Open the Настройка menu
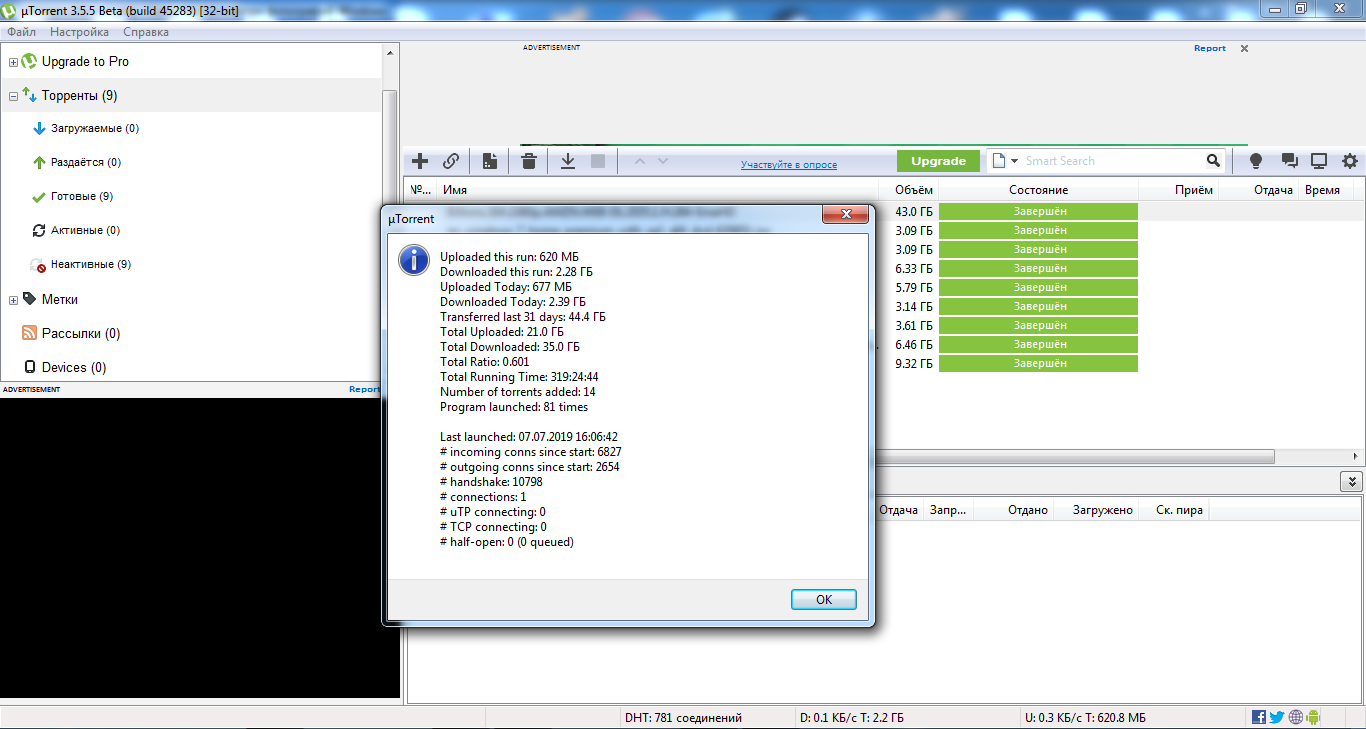1366x729 pixels. (79, 32)
